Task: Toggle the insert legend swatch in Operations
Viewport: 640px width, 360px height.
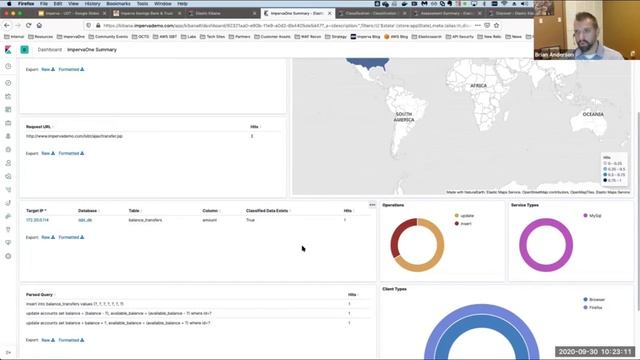Action: tap(457, 224)
